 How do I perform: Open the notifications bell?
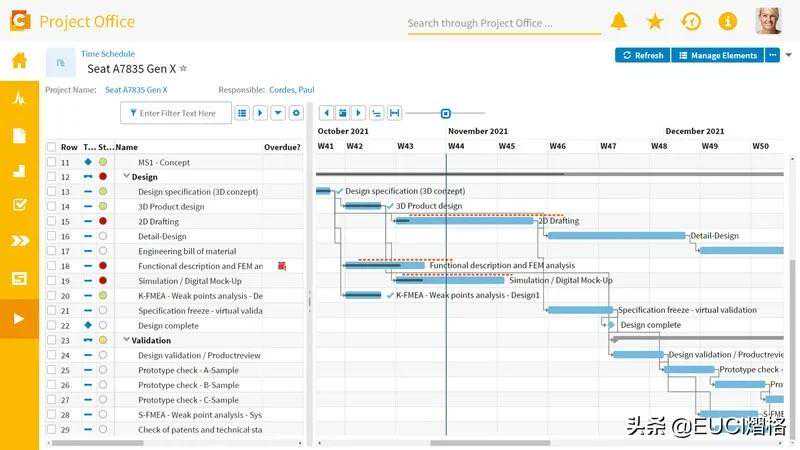pos(619,21)
